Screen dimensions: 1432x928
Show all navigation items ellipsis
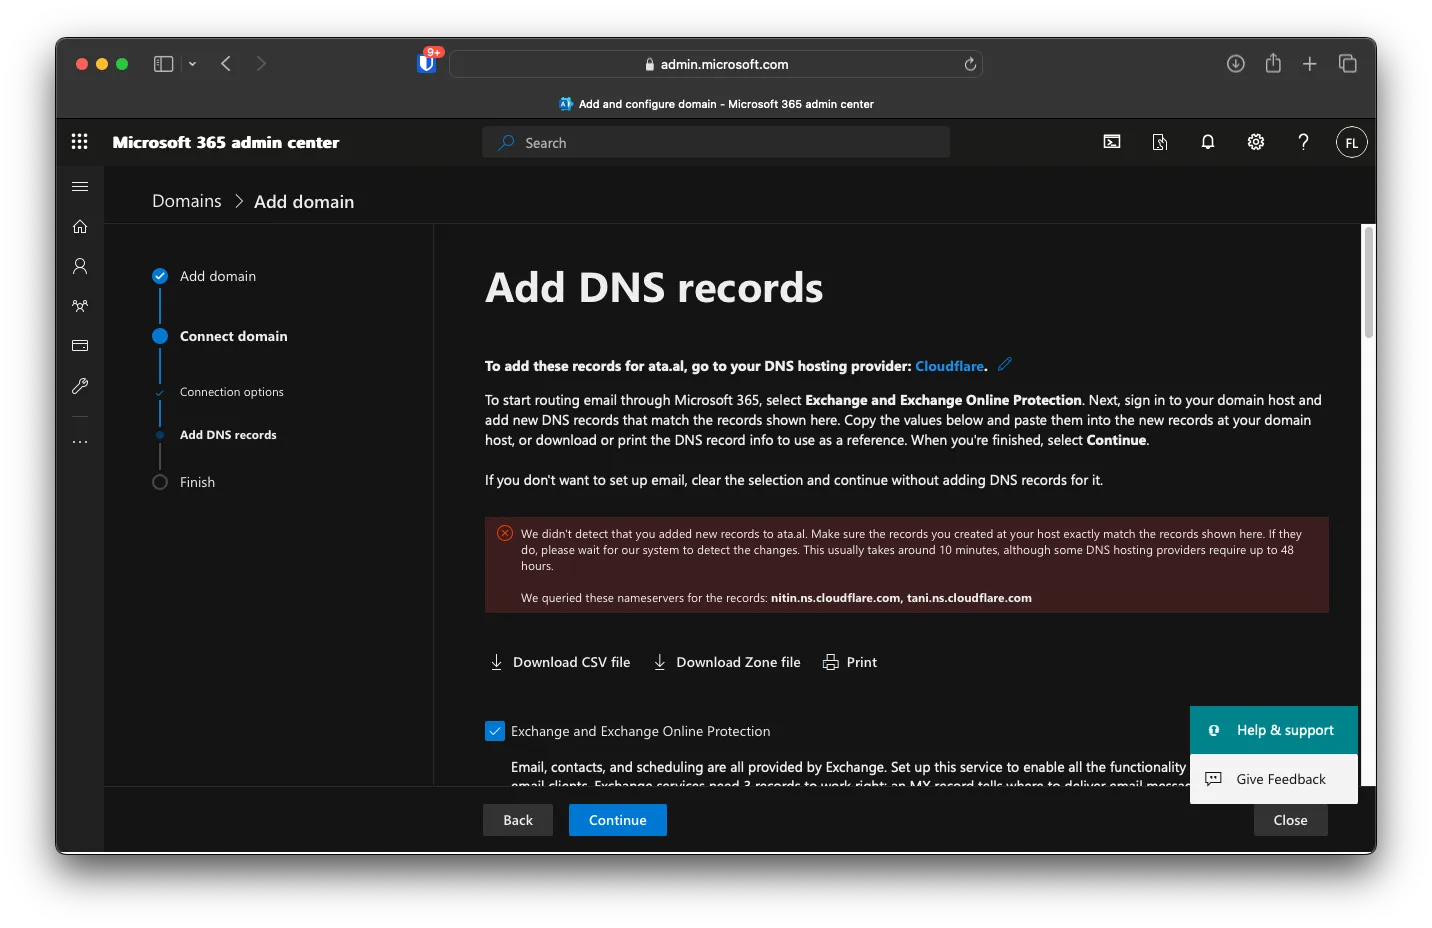tap(80, 442)
